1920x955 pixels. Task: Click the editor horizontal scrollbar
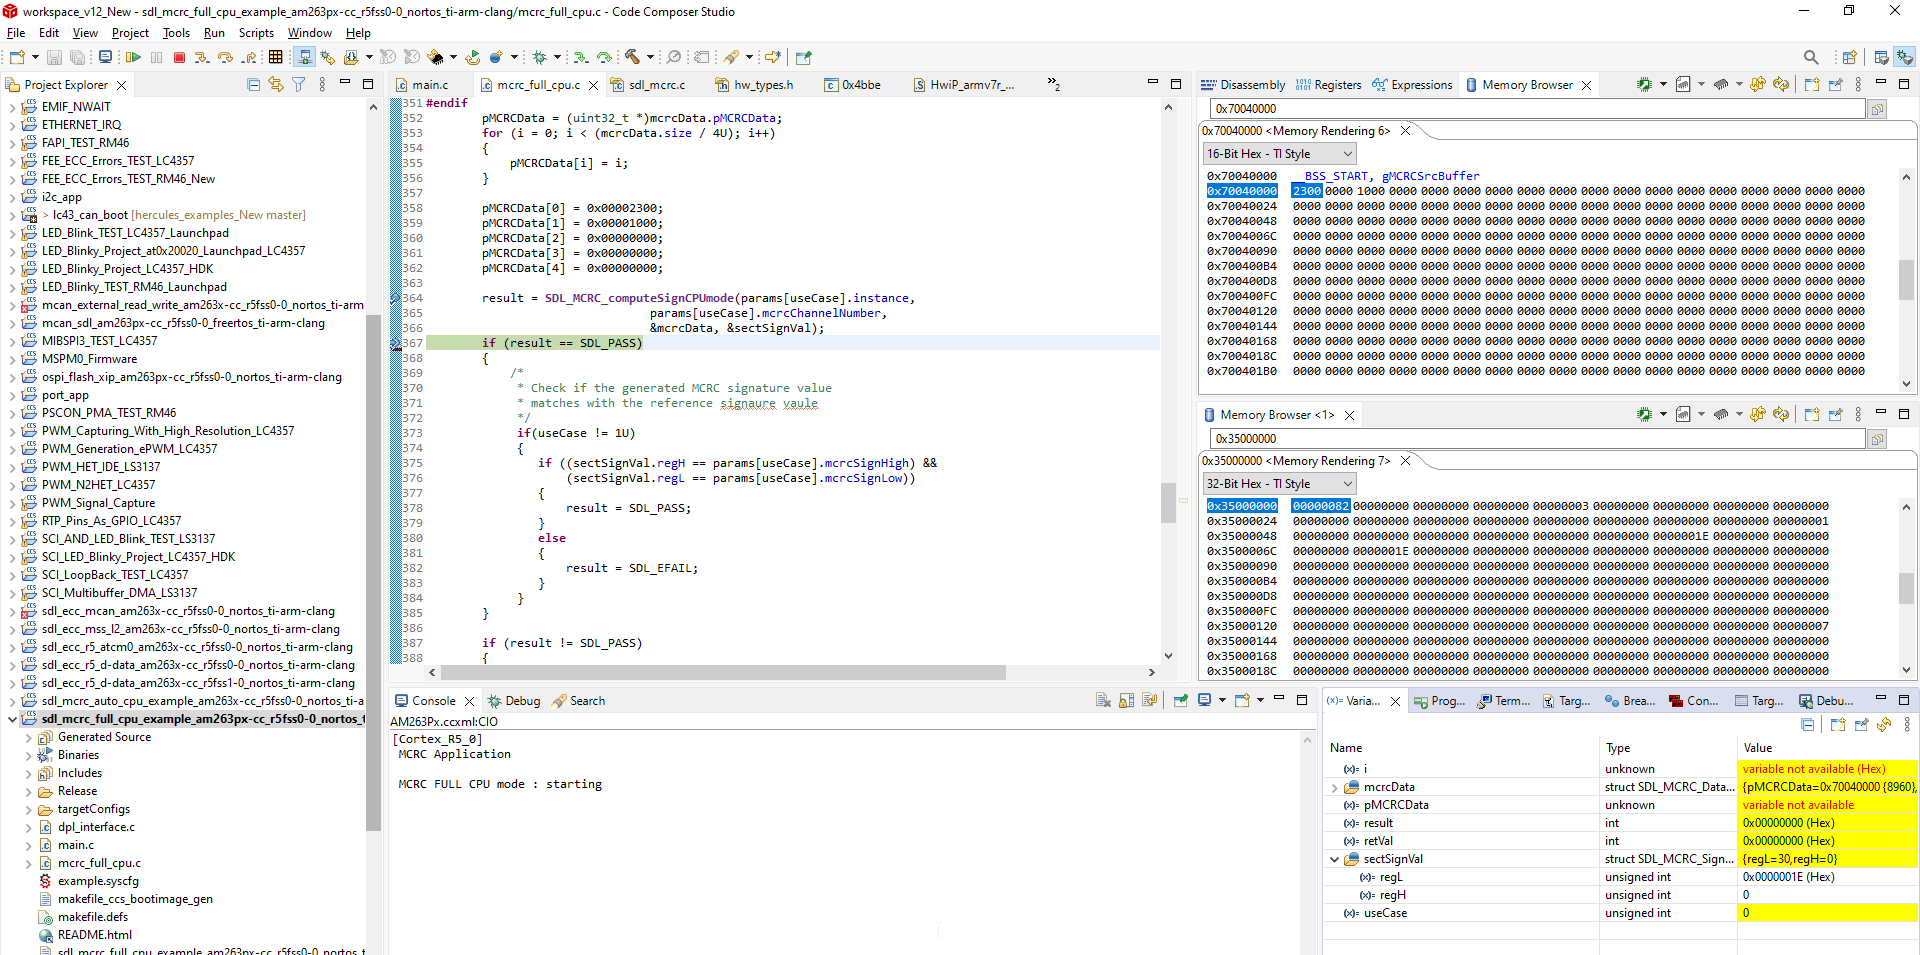click(x=723, y=673)
